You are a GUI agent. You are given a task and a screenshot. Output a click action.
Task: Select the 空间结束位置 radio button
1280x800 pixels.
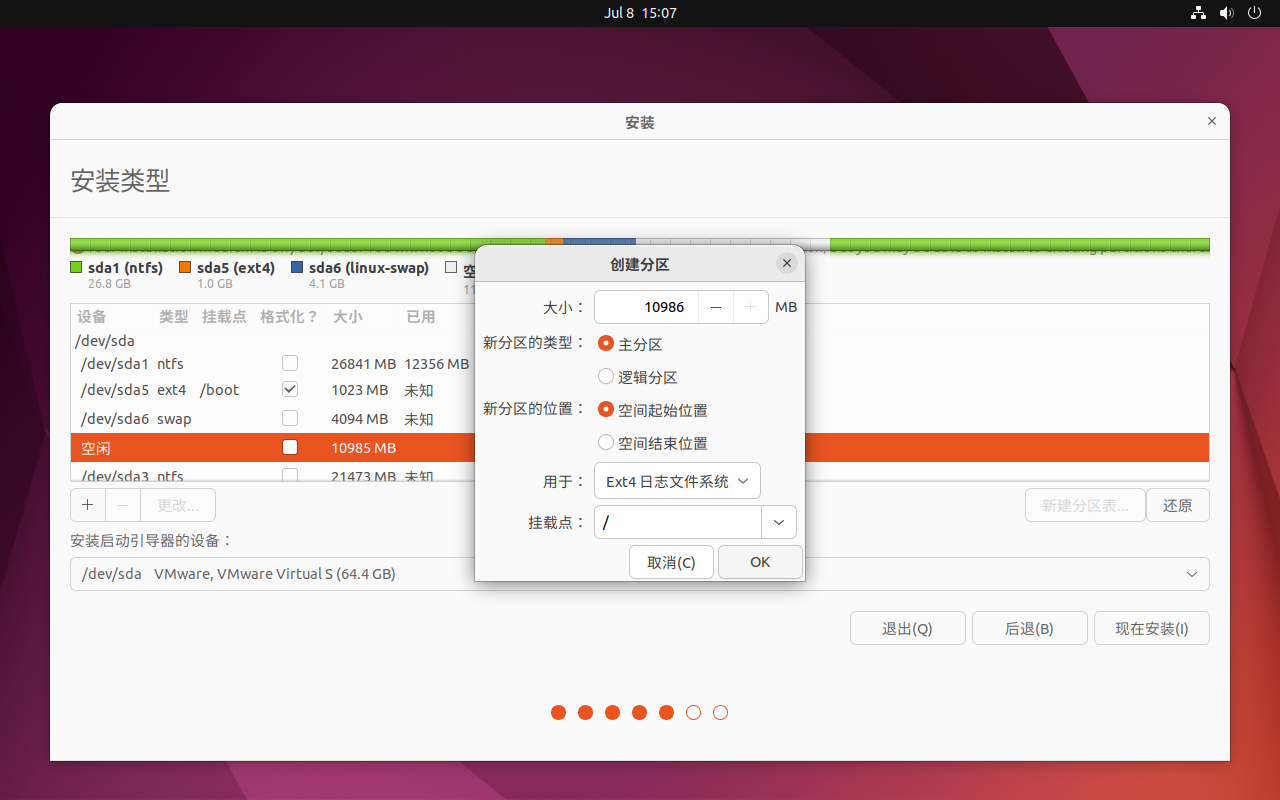point(606,443)
